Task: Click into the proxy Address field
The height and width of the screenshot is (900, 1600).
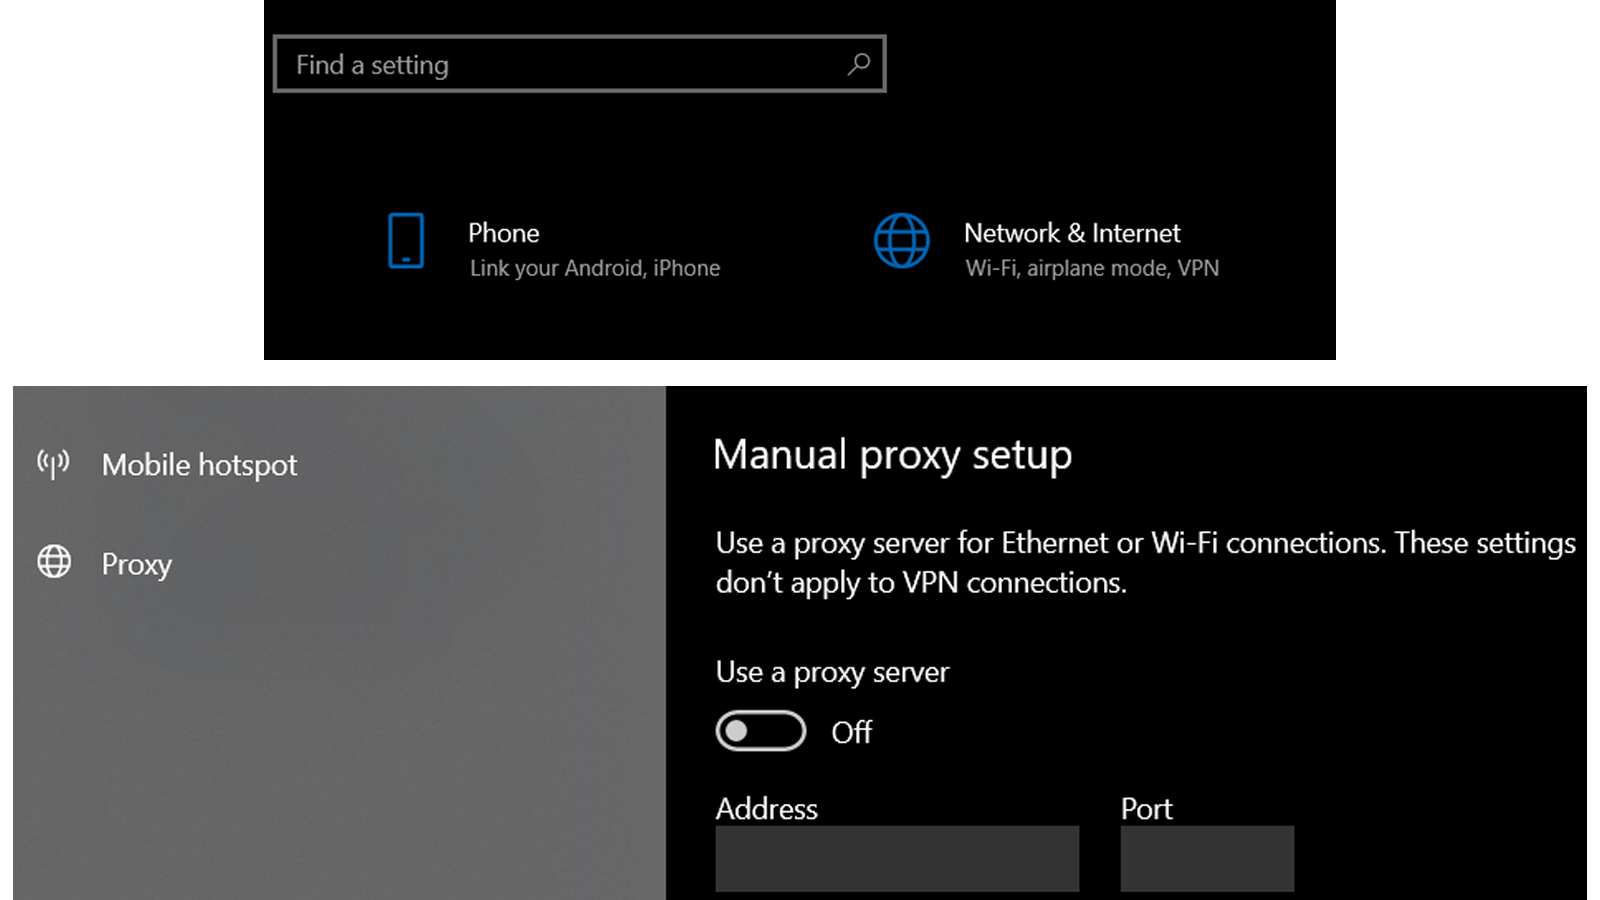Action: pos(897,858)
